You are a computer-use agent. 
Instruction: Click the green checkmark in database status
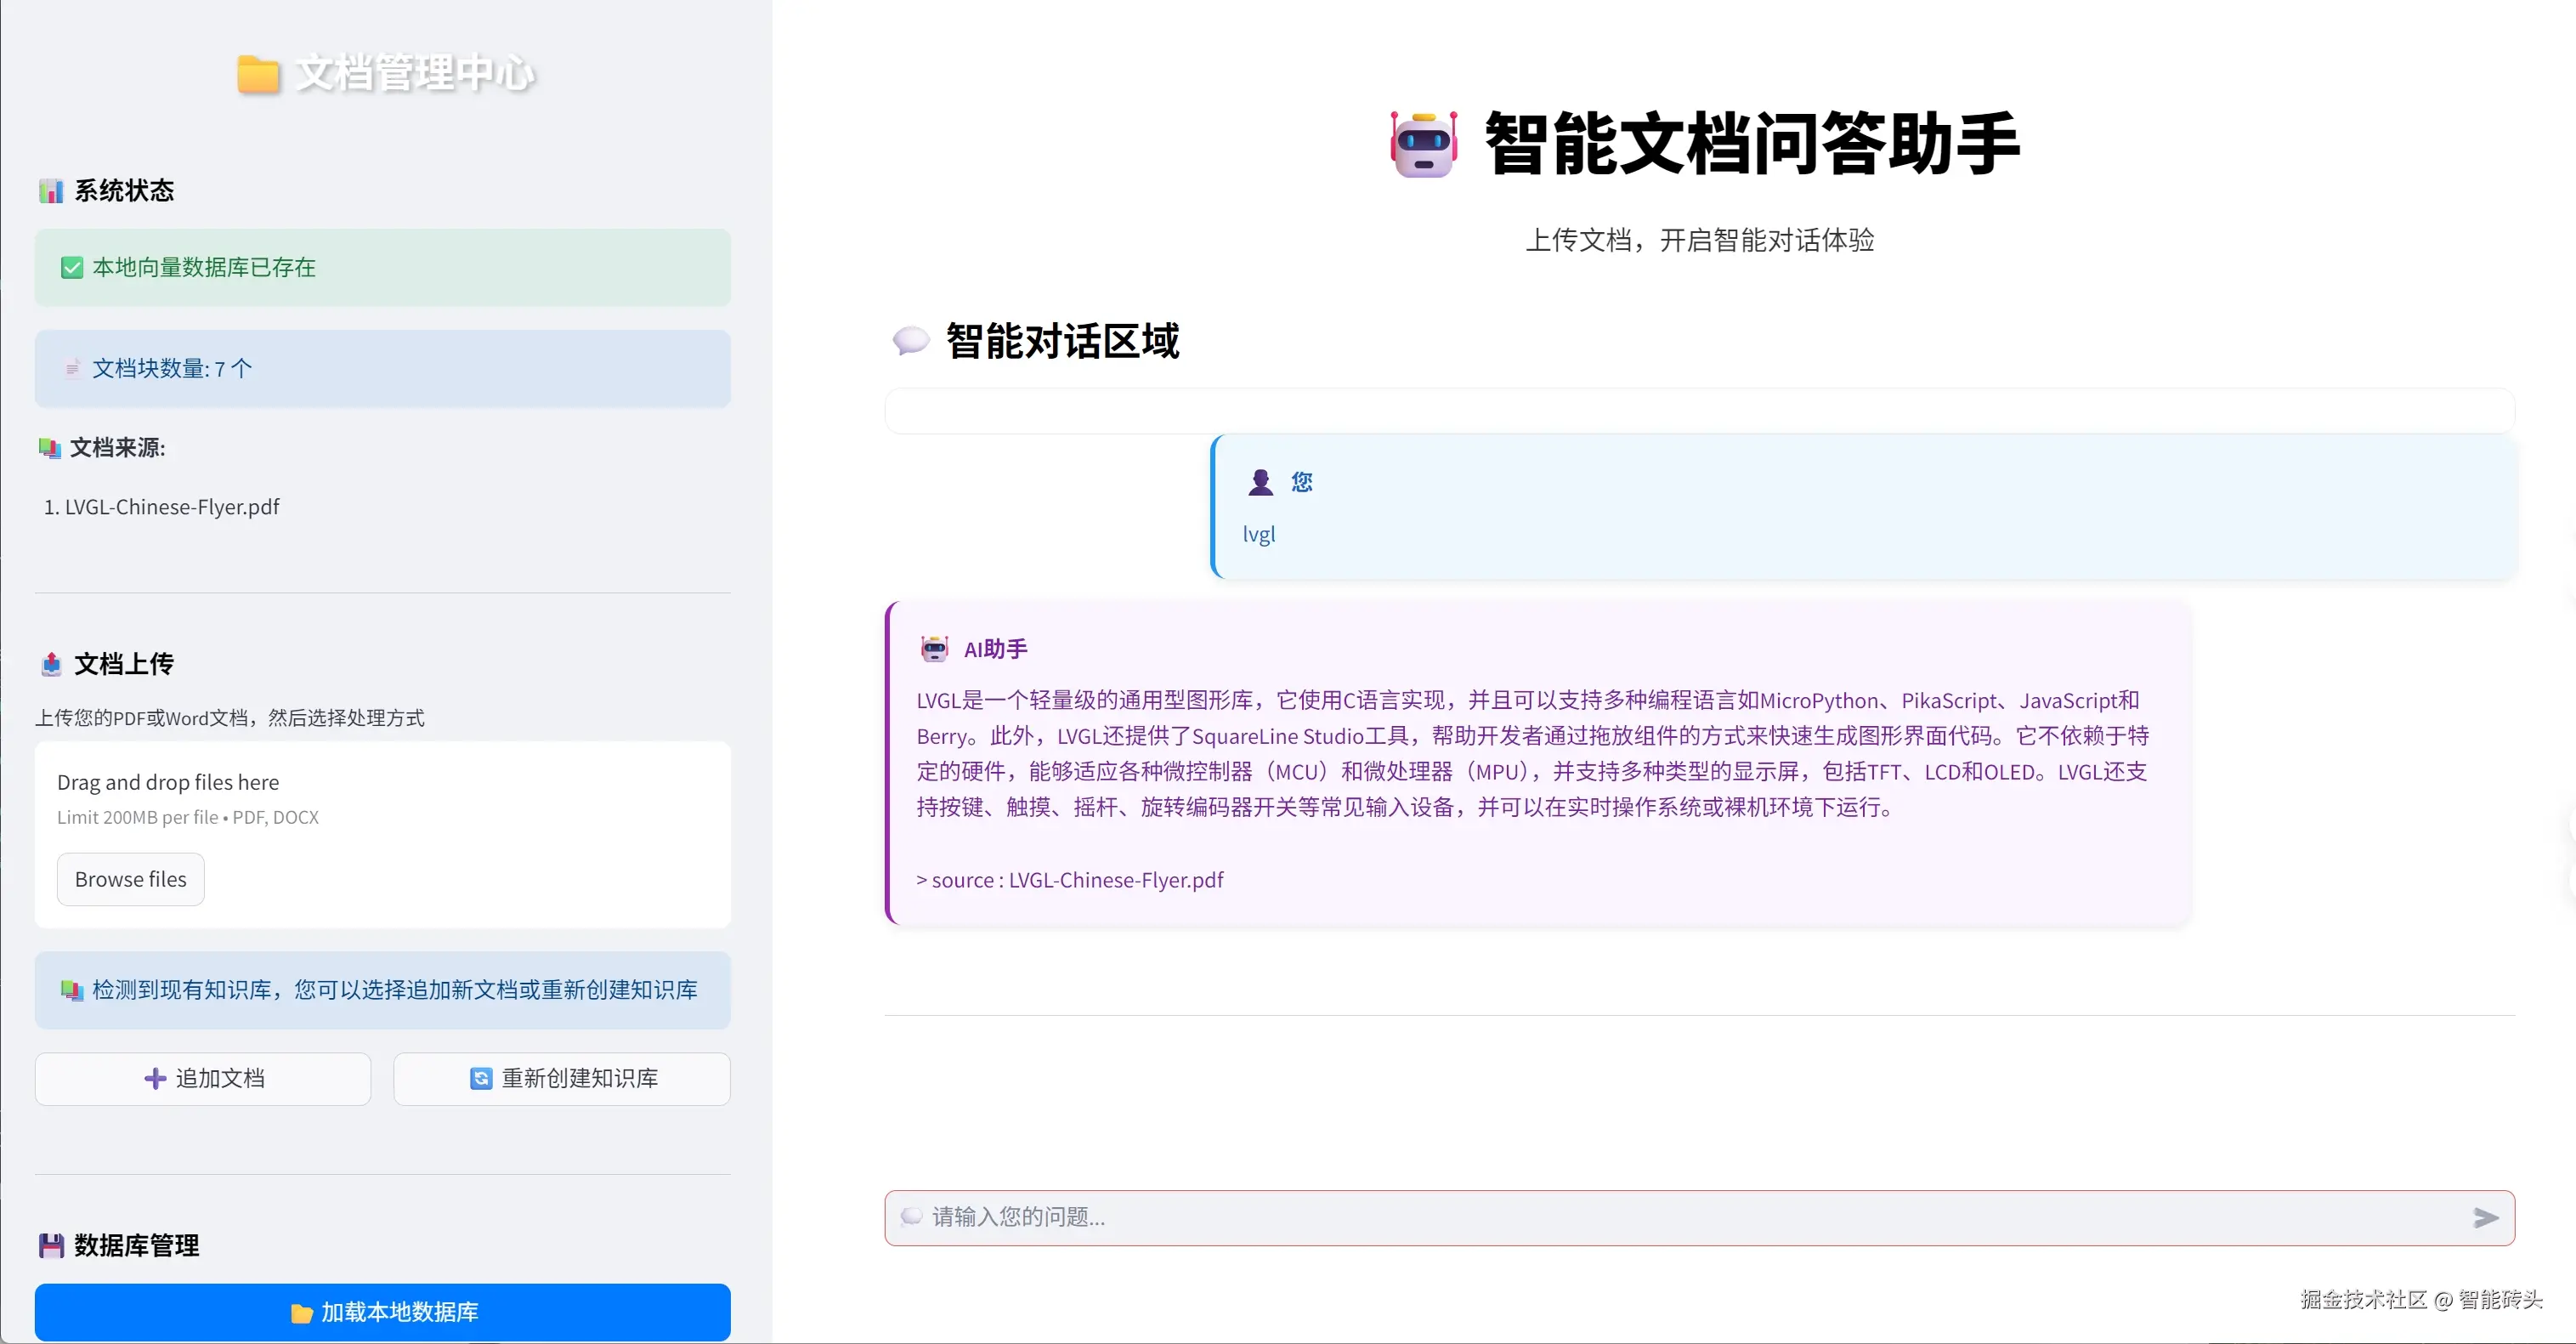[x=72, y=268]
